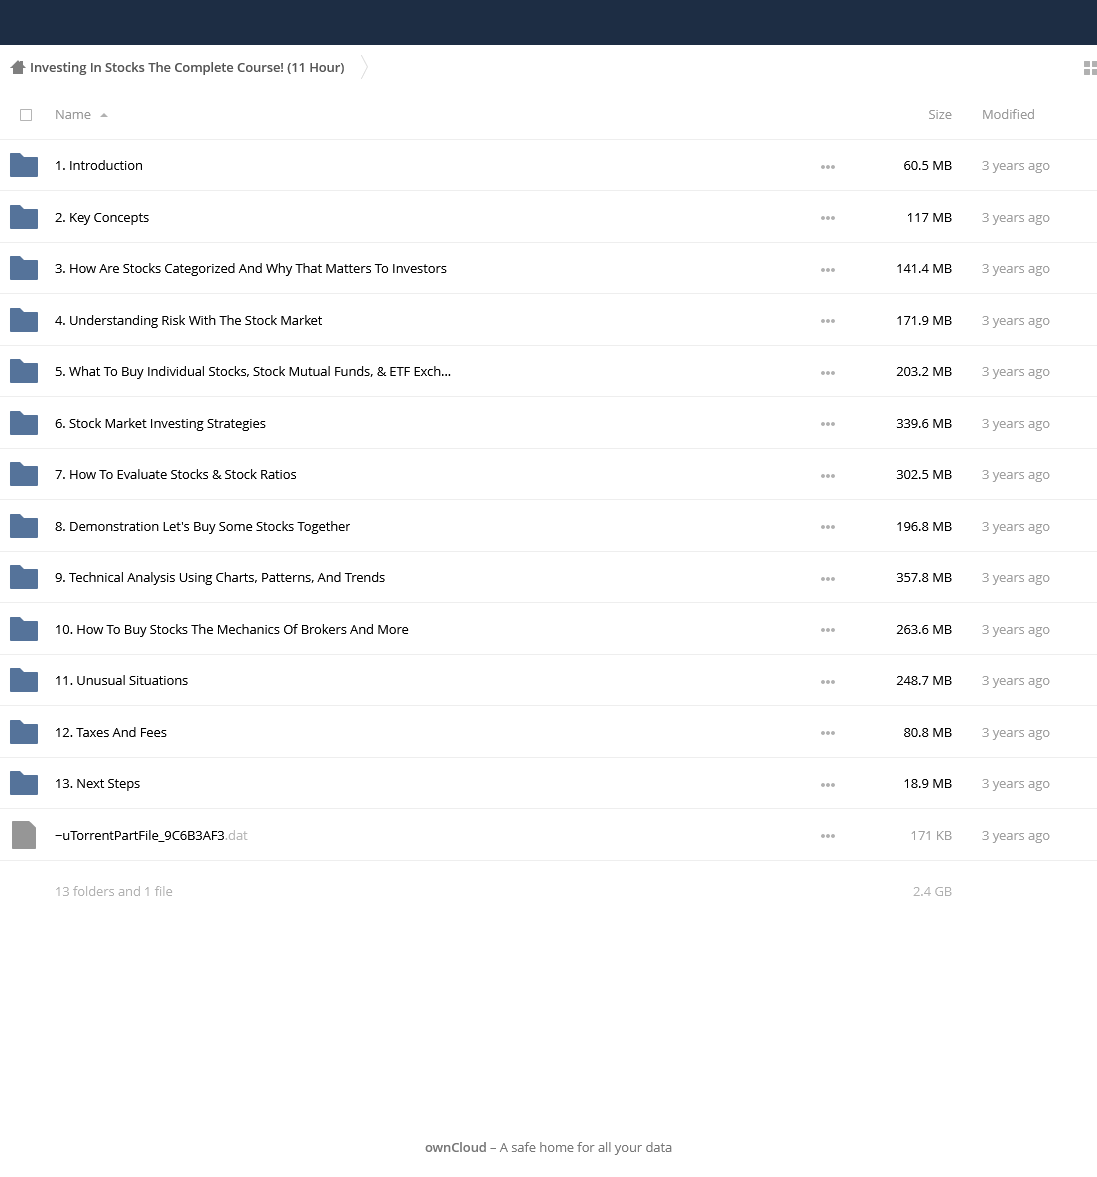Open '8. Demonstration Let's Buy Some Stocks Together'
Image resolution: width=1097 pixels, height=1177 pixels.
pyautogui.click(x=202, y=525)
